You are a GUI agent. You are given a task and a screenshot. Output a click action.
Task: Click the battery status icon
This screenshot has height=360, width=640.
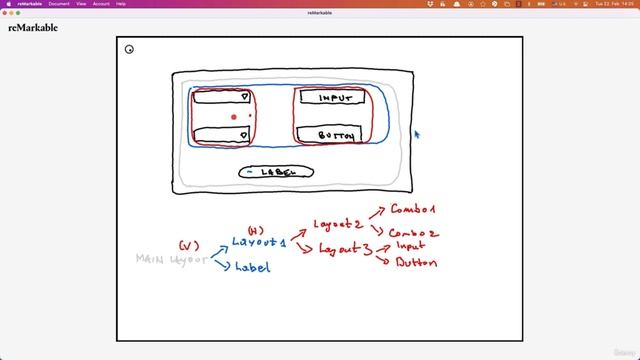pyautogui.click(x=541, y=4)
